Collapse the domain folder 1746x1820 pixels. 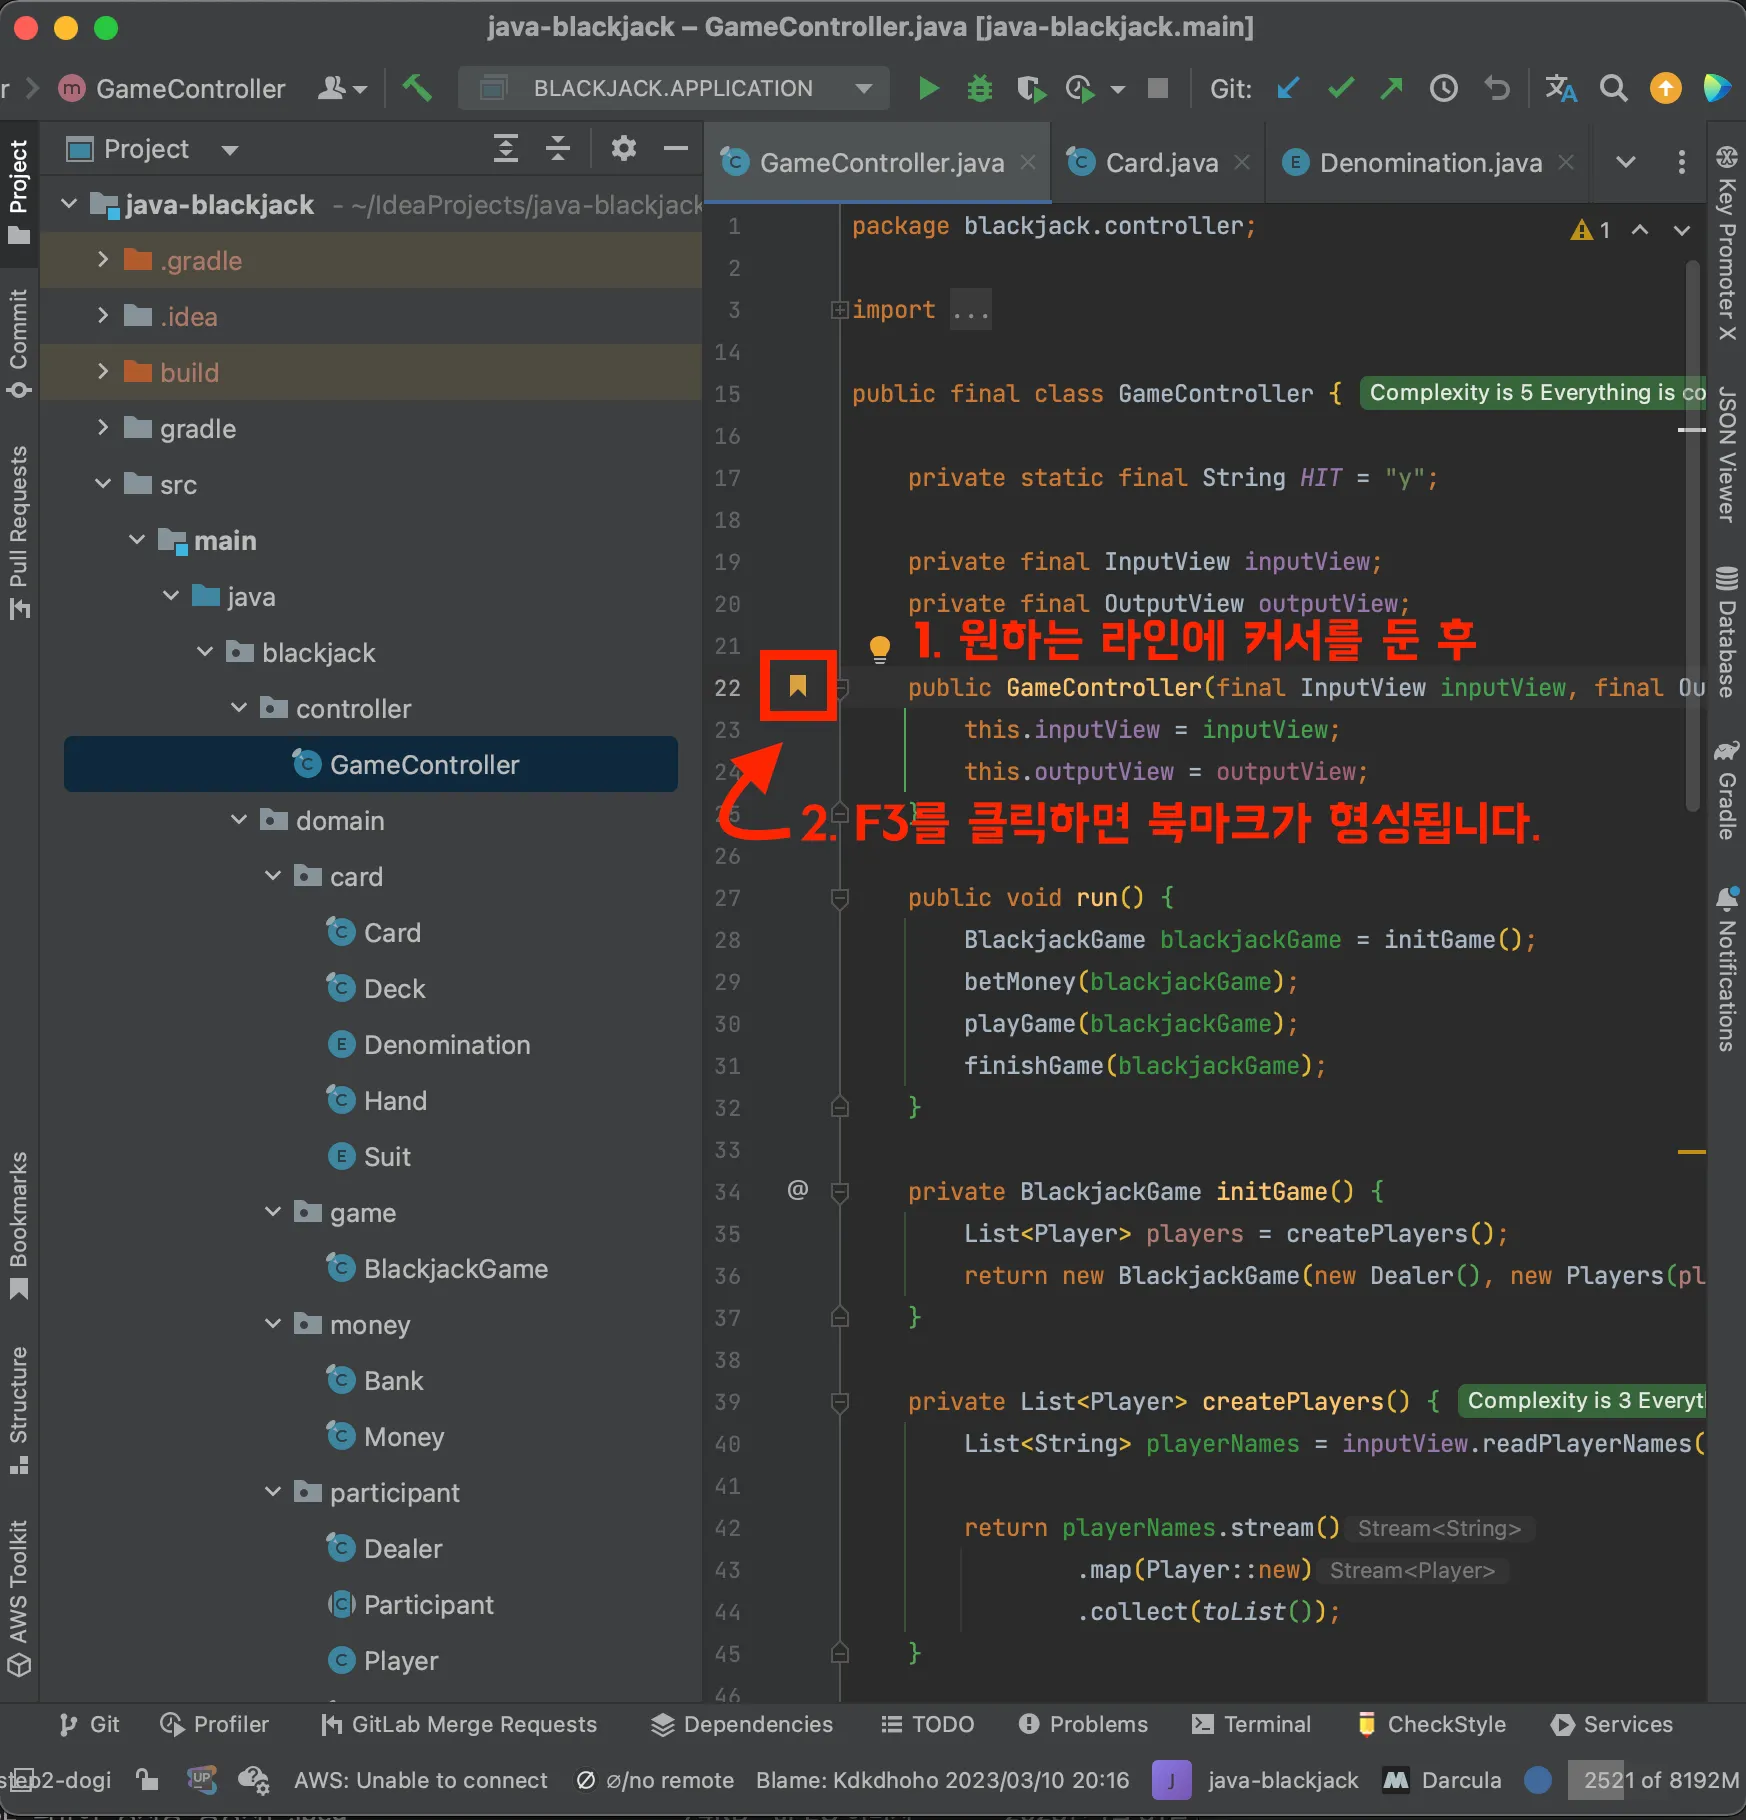[239, 820]
